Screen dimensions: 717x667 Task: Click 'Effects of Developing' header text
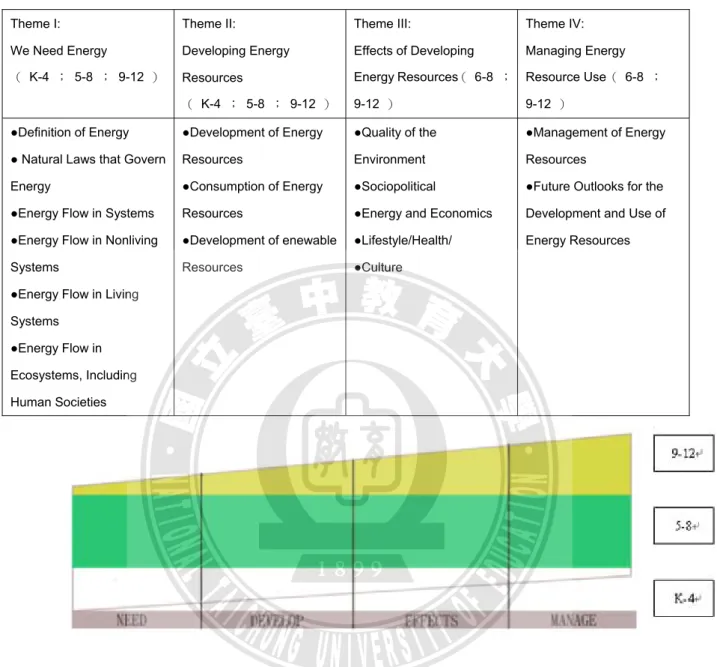click(x=414, y=50)
